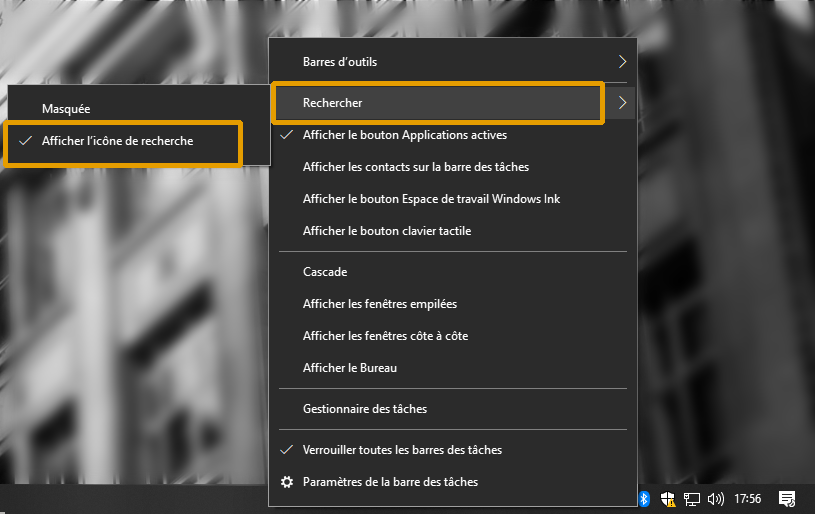Choose the Masquée search option
Image resolution: width=815 pixels, height=514 pixels.
point(67,109)
